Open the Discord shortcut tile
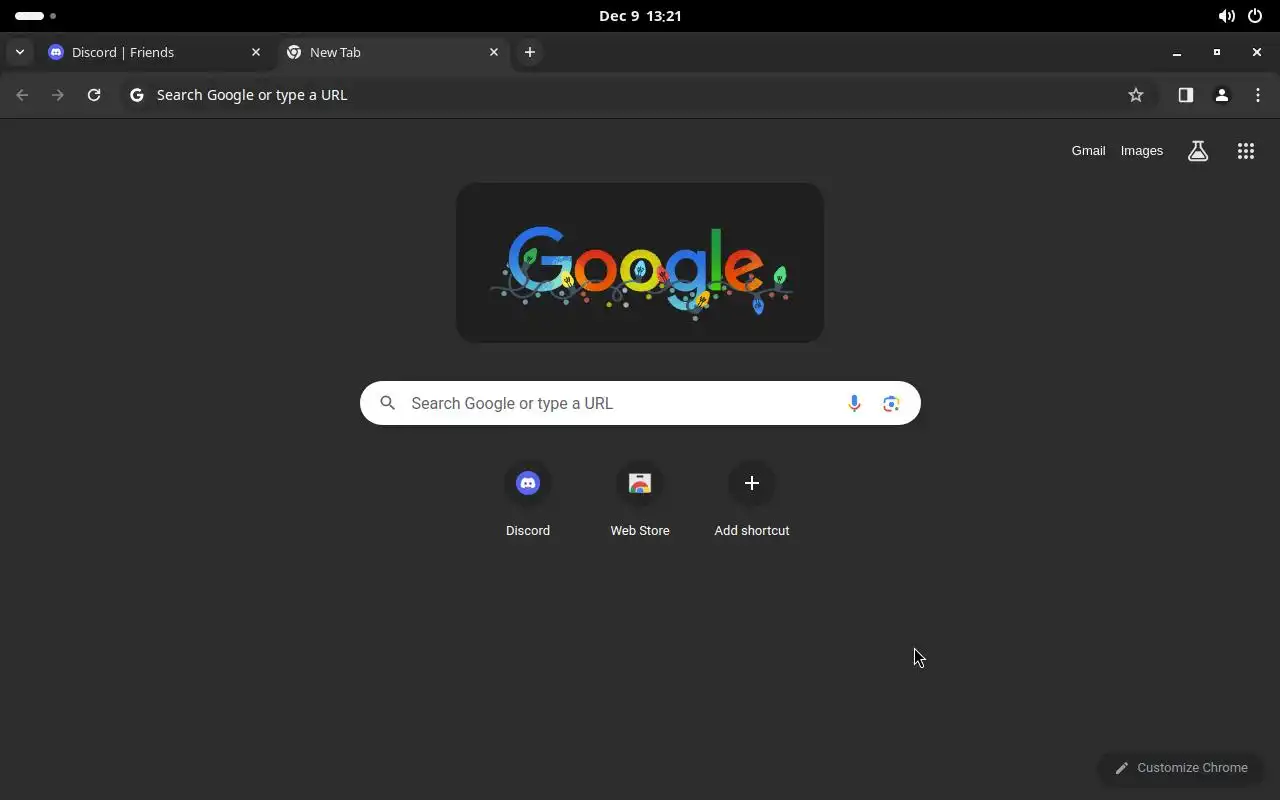Viewport: 1280px width, 800px height. (x=528, y=501)
